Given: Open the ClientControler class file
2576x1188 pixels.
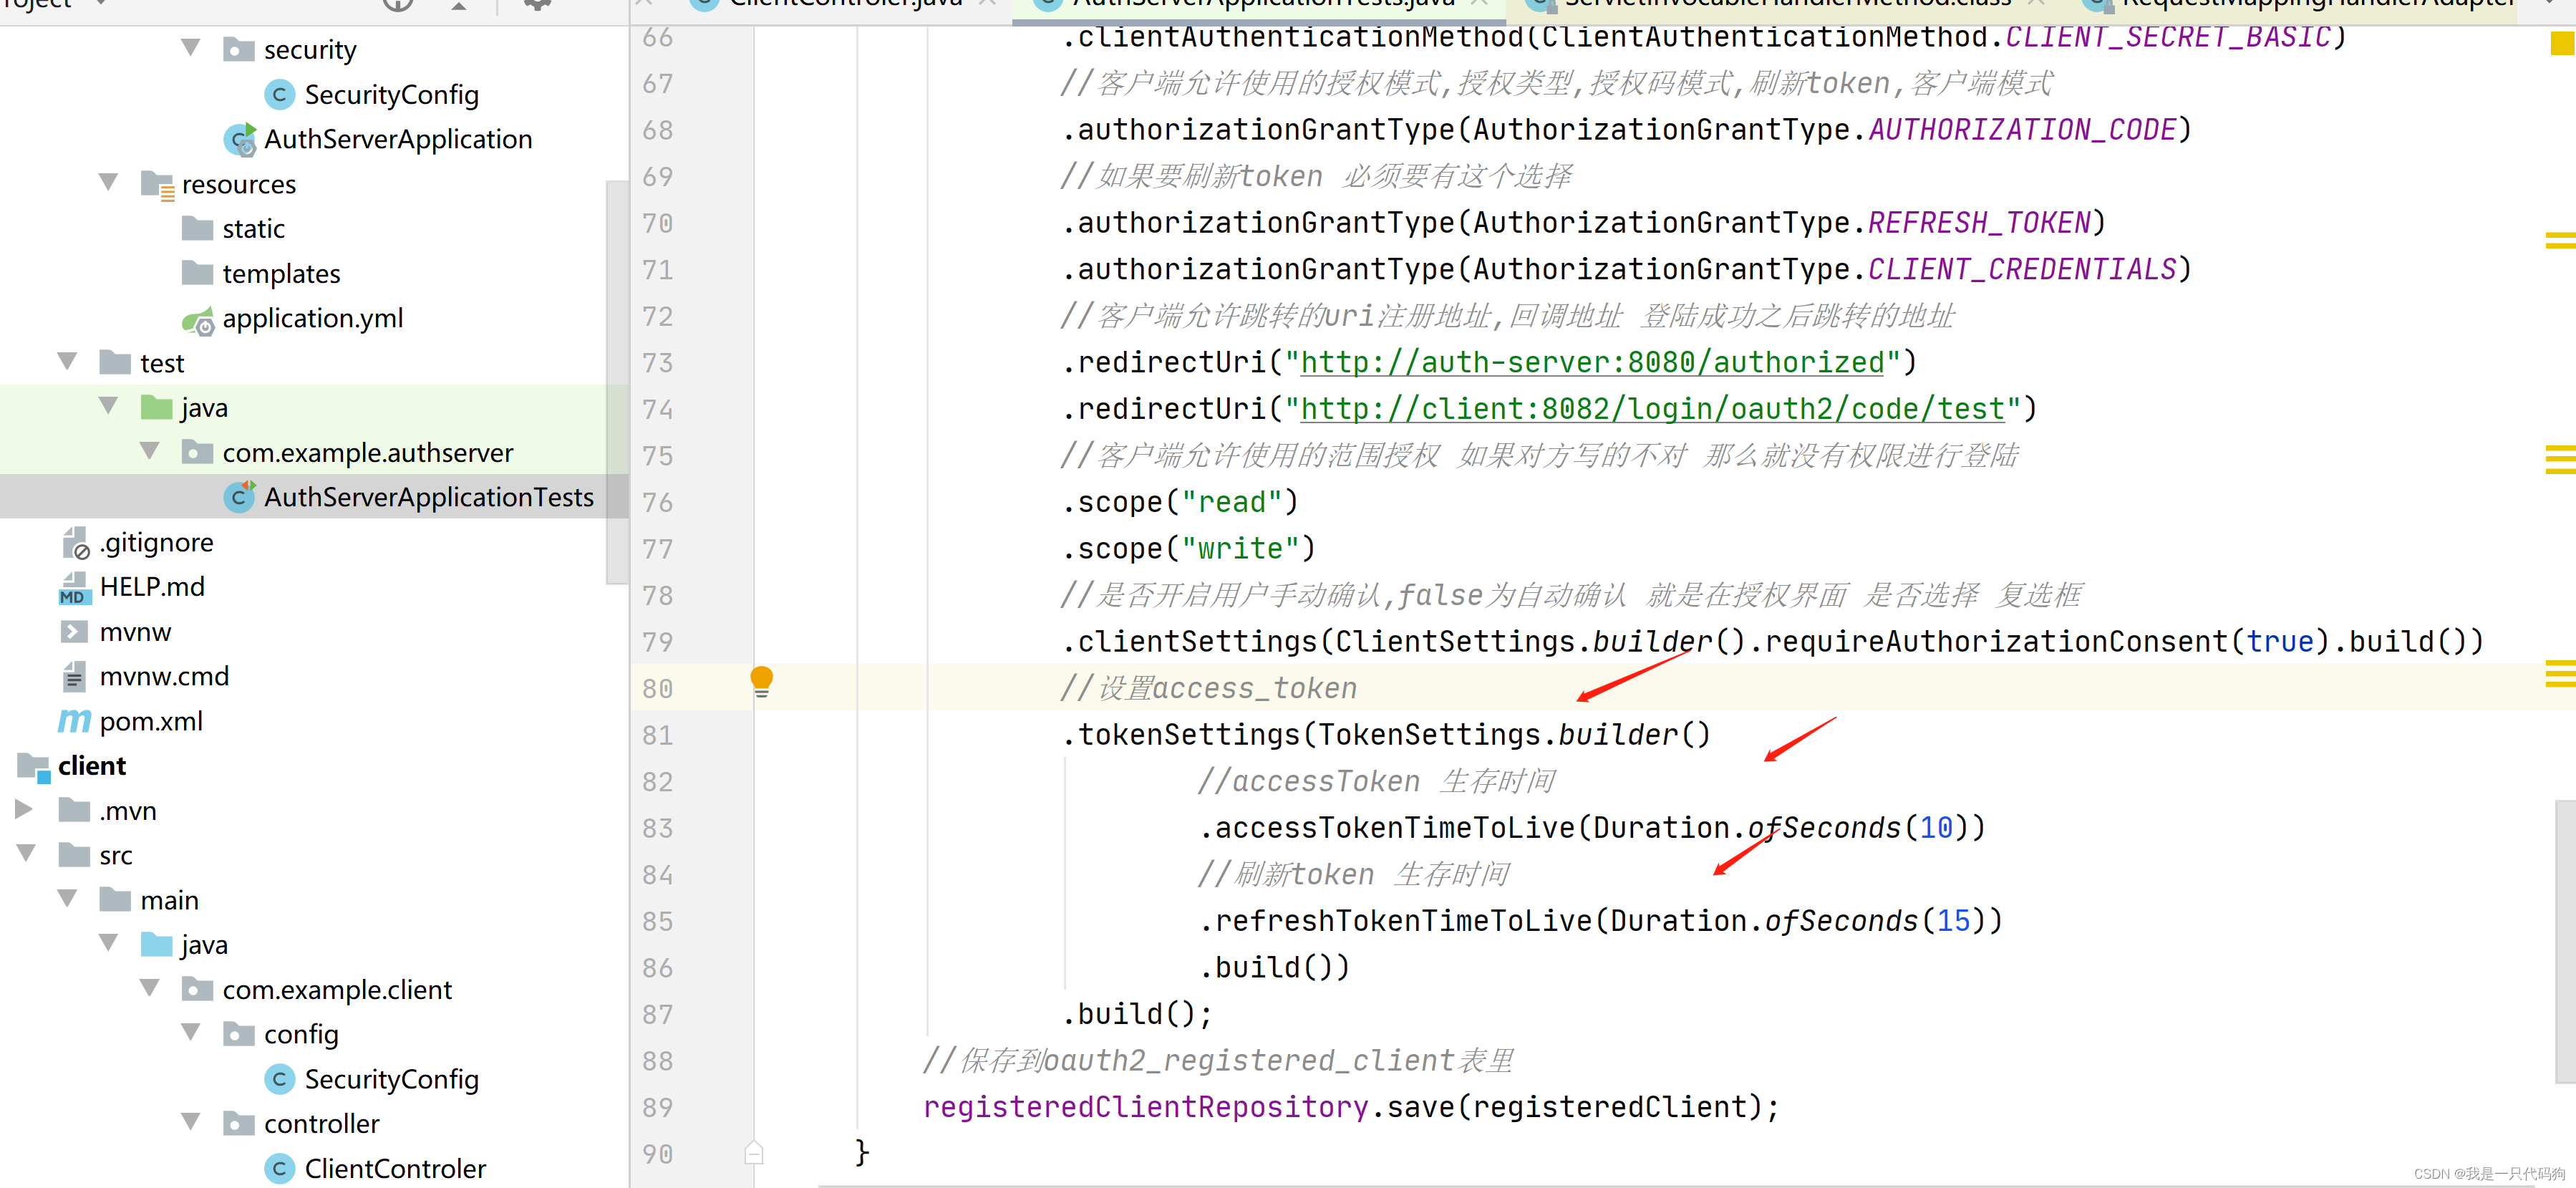Looking at the screenshot, I should click(394, 1168).
